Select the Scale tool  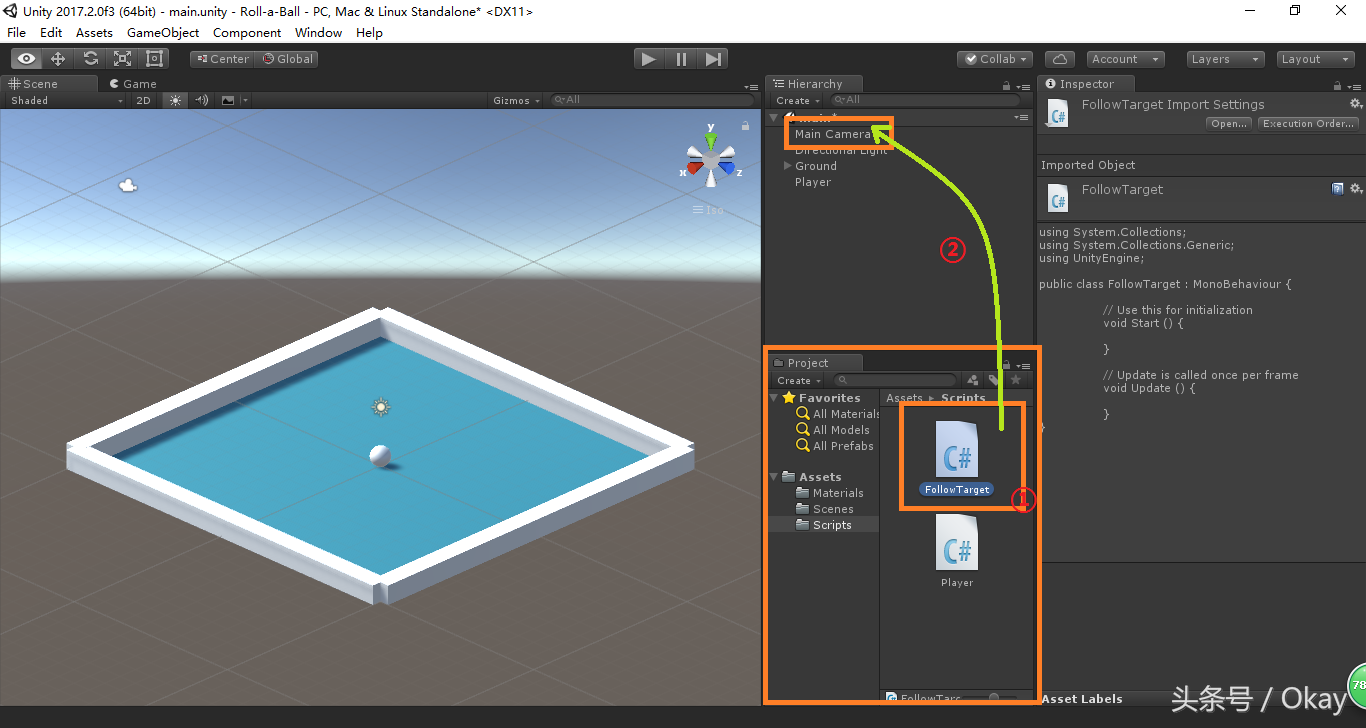(122, 59)
